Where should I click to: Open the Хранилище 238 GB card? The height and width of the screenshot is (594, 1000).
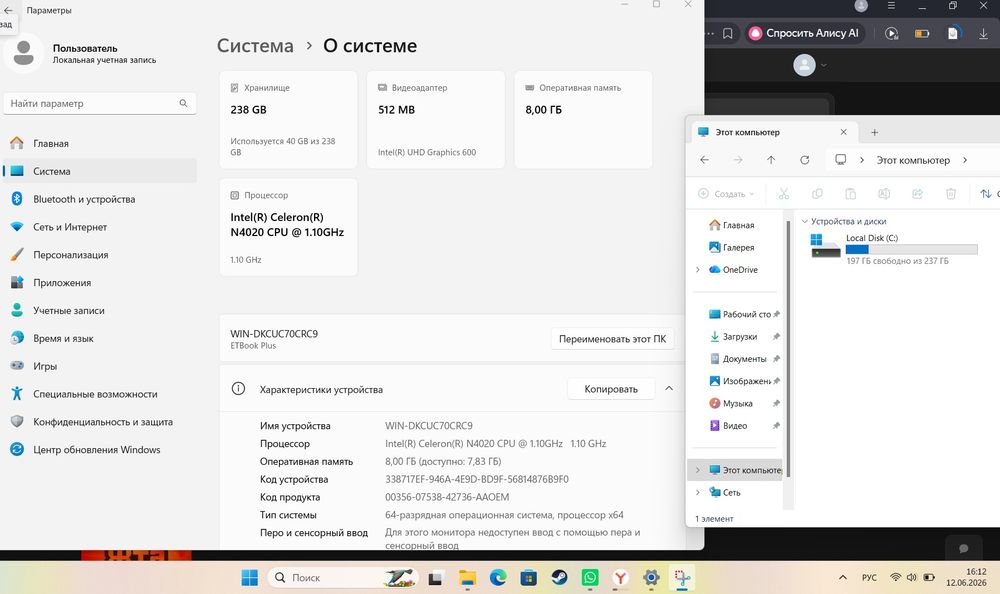click(288, 120)
